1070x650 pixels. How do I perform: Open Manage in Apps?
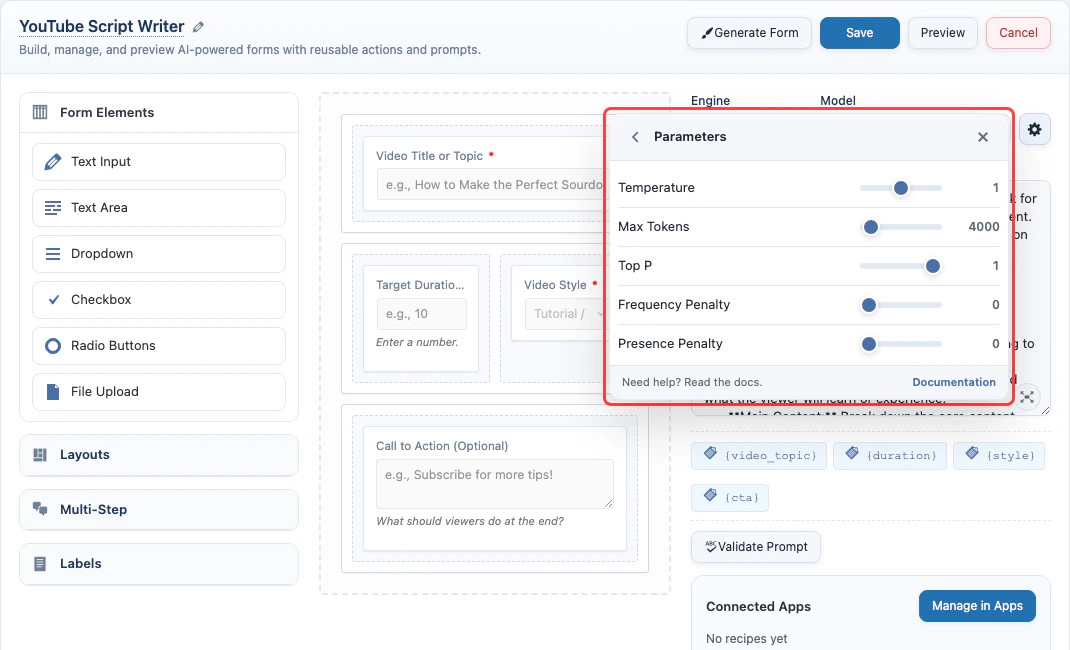click(977, 606)
